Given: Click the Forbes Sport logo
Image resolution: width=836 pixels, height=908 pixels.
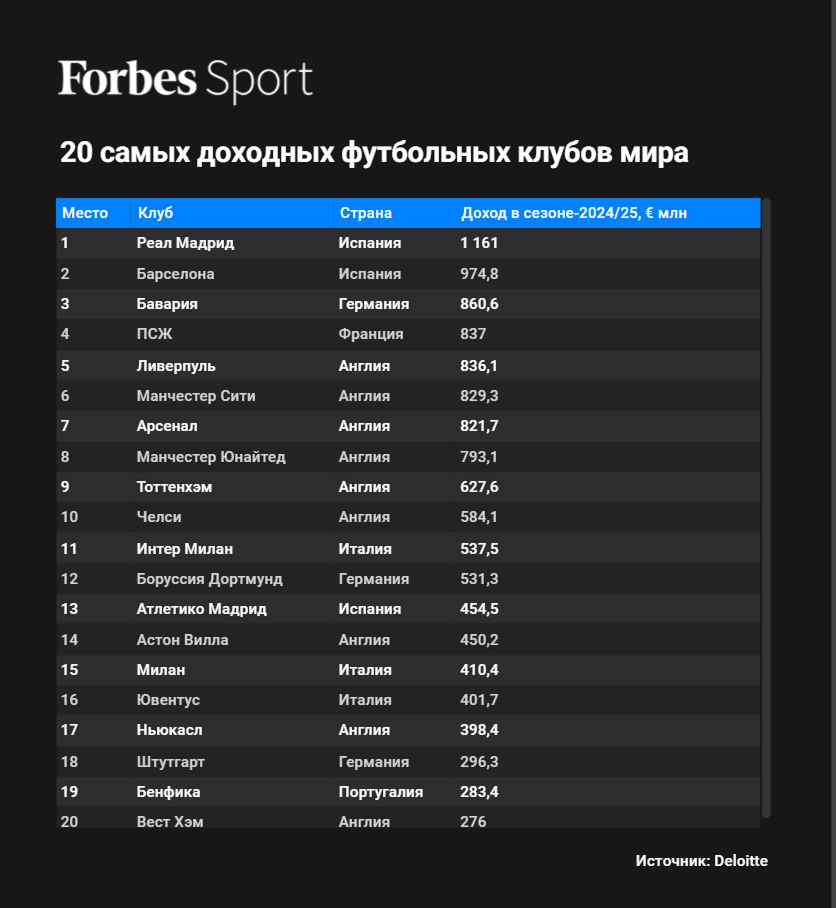Looking at the screenshot, I should tap(186, 80).
